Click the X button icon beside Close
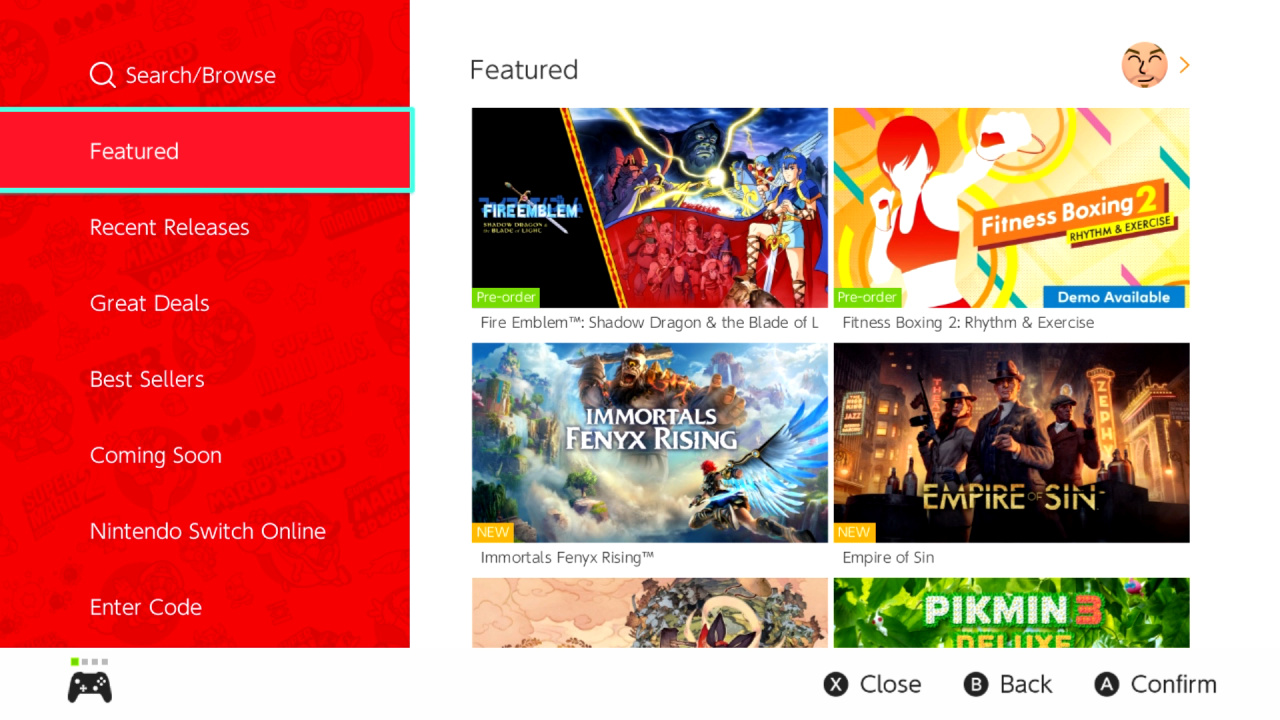The image size is (1280, 720). tap(835, 684)
